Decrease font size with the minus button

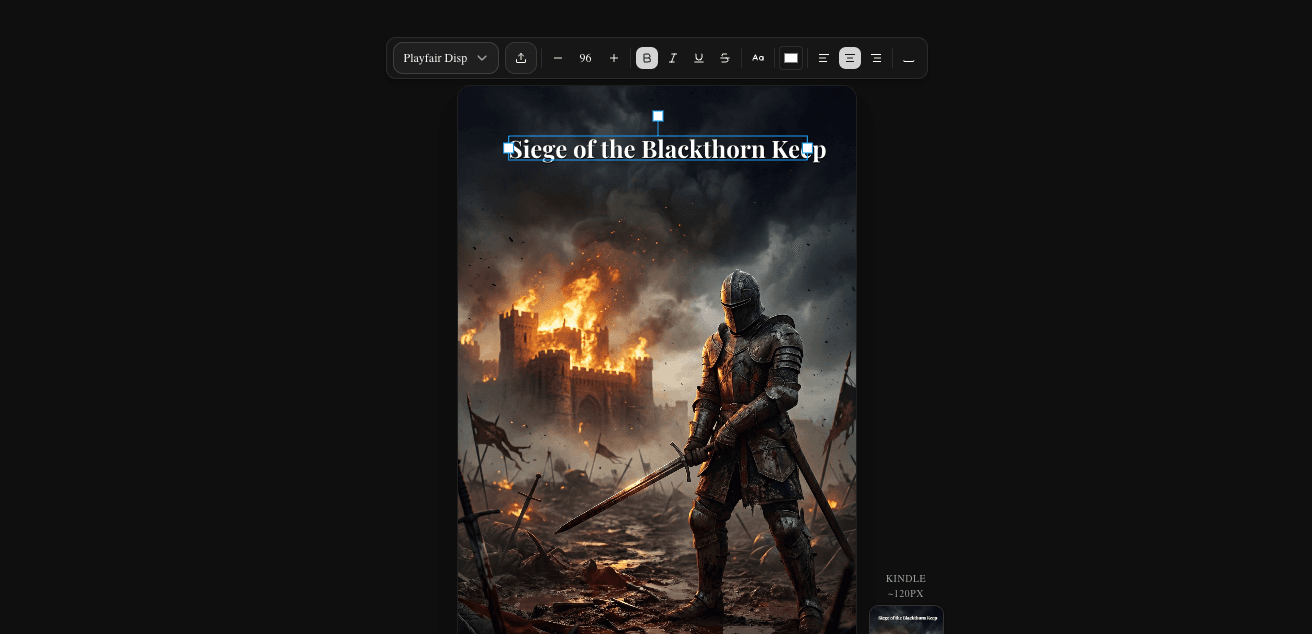(558, 58)
